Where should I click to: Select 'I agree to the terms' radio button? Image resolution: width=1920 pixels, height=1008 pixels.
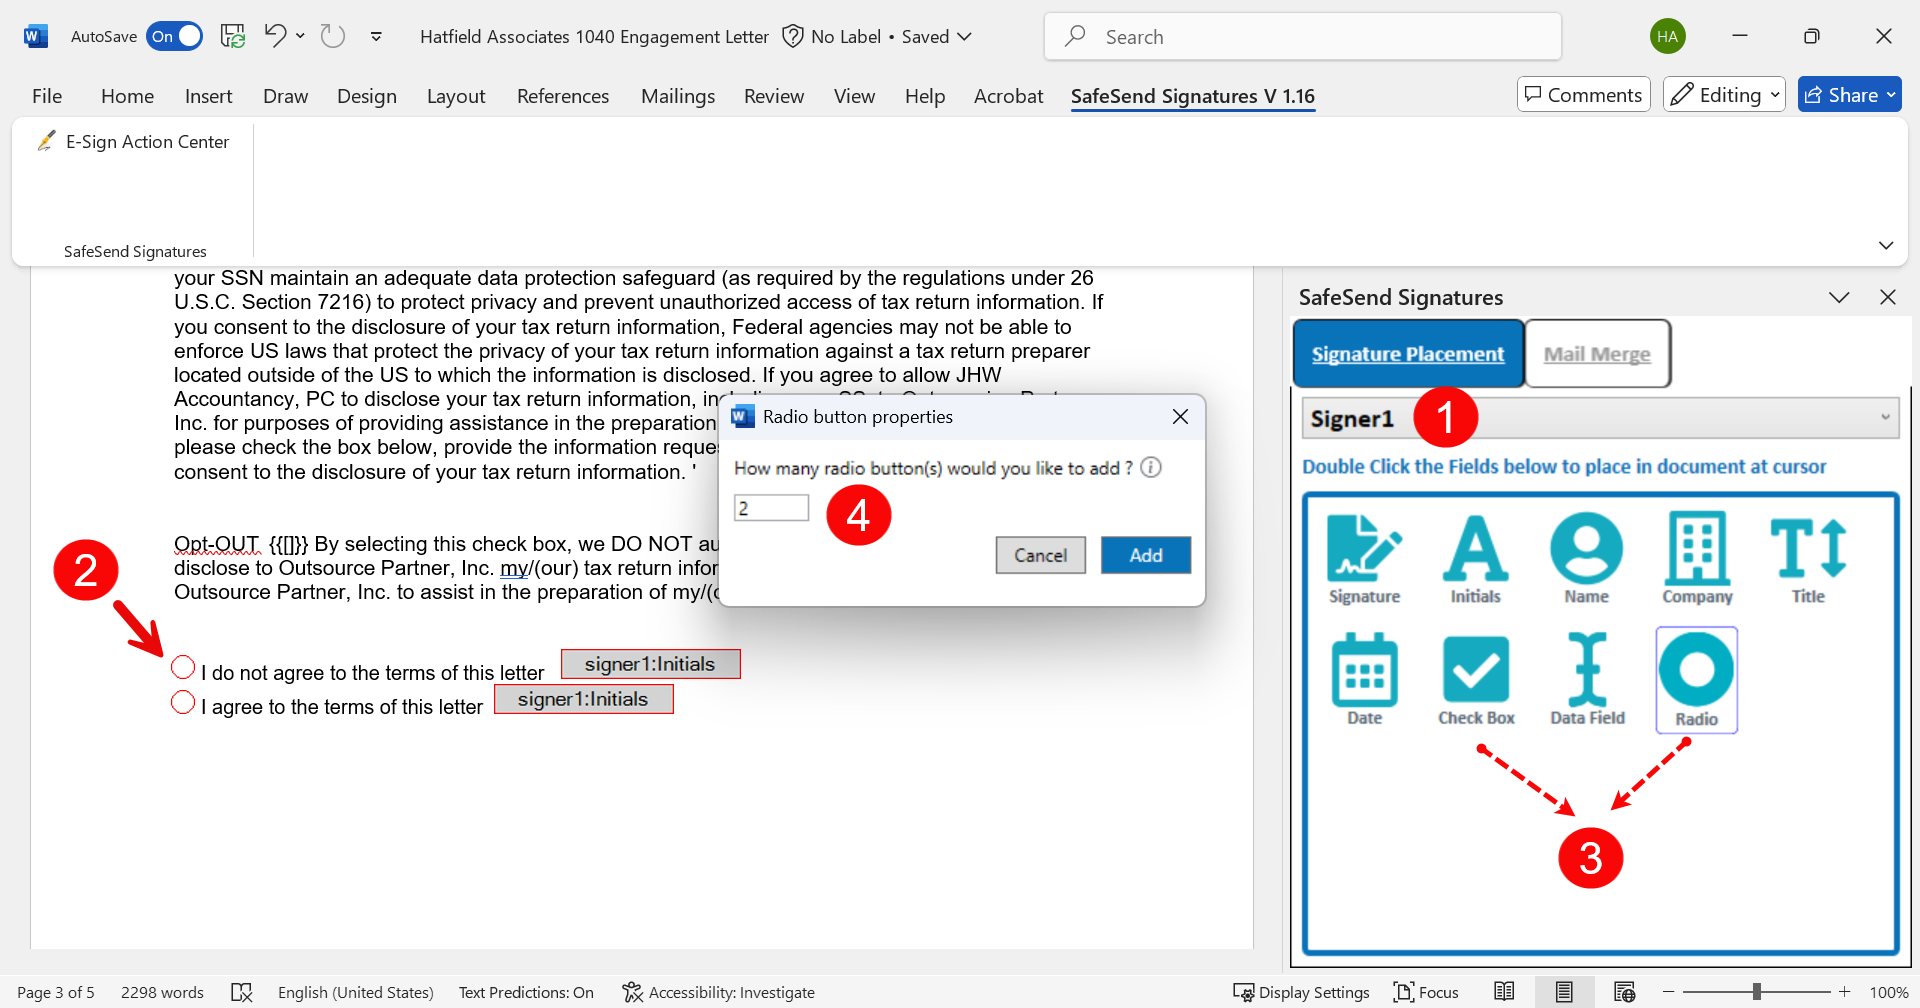pos(183,702)
